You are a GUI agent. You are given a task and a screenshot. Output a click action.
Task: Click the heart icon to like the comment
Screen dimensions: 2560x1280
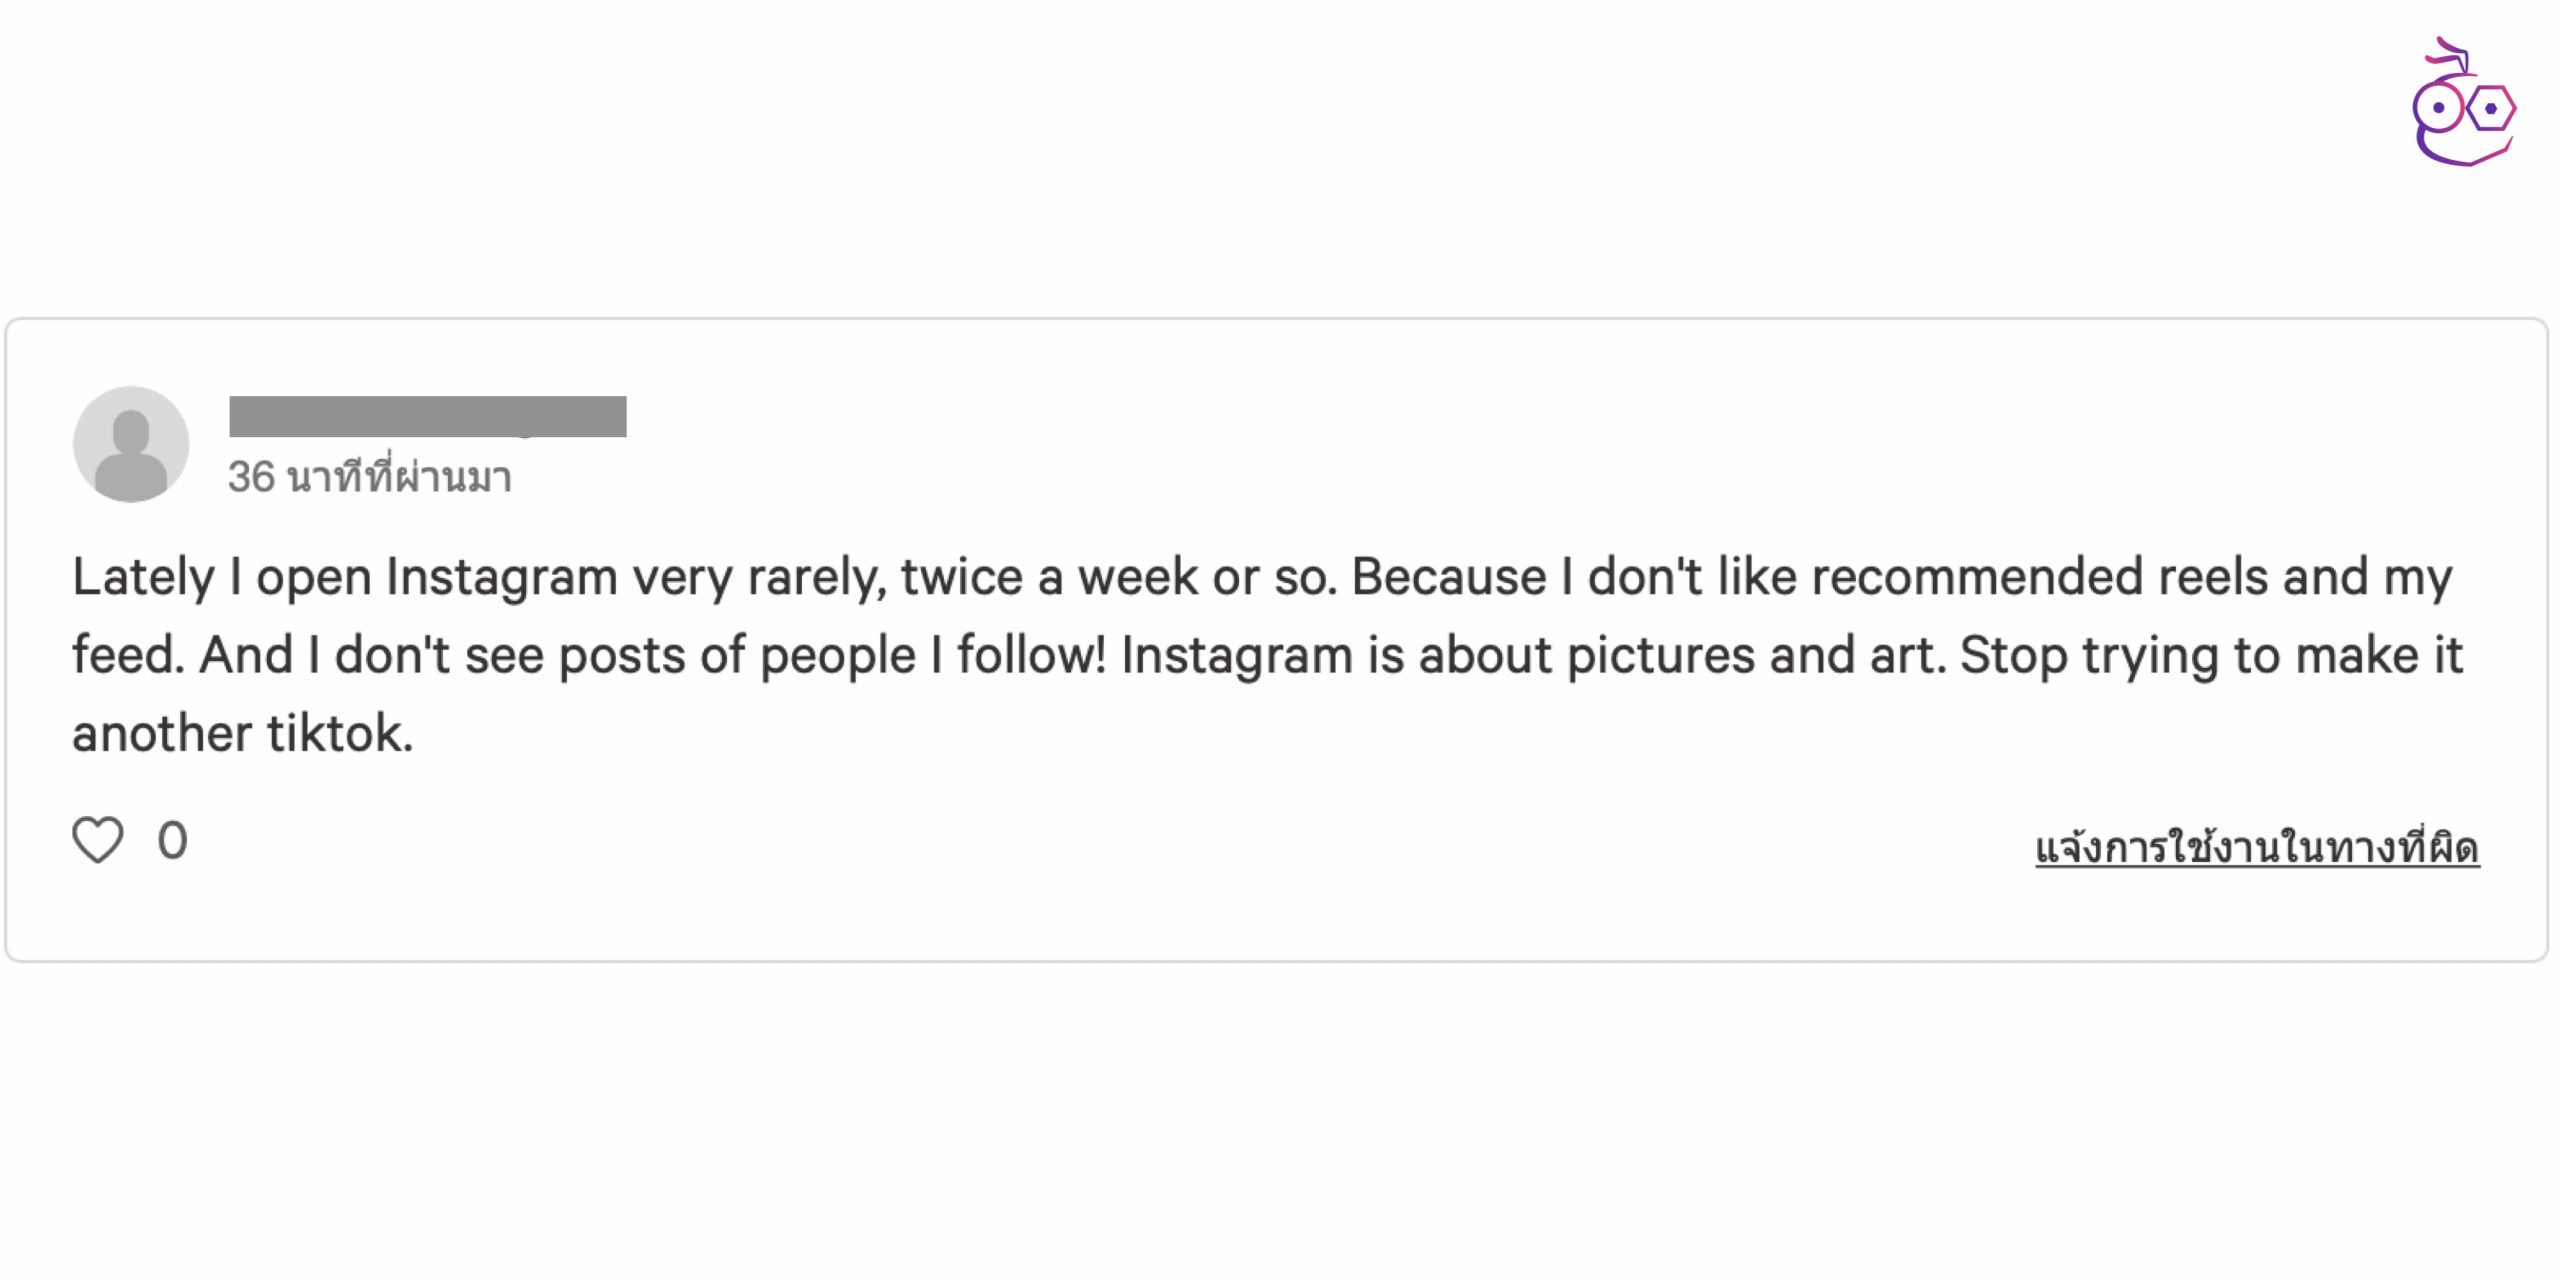pyautogui.click(x=98, y=839)
